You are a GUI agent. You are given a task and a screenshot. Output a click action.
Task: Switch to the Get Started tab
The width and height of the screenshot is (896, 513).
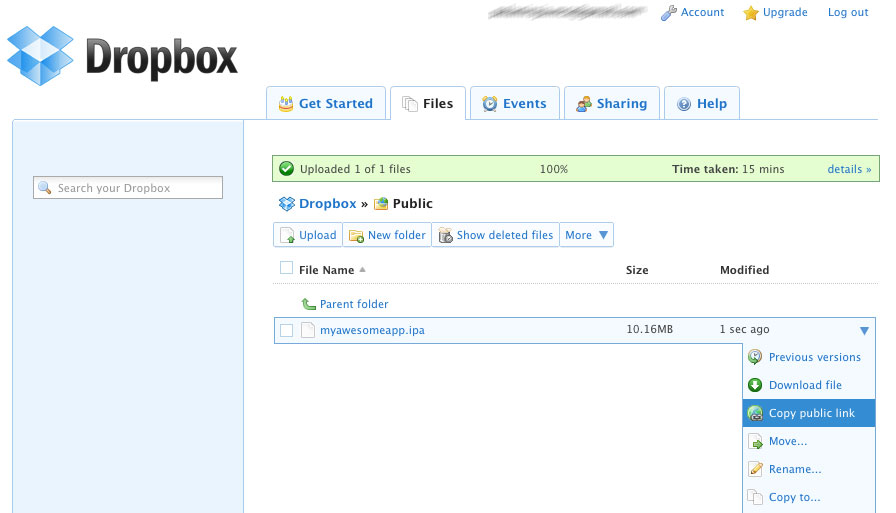[x=326, y=103]
